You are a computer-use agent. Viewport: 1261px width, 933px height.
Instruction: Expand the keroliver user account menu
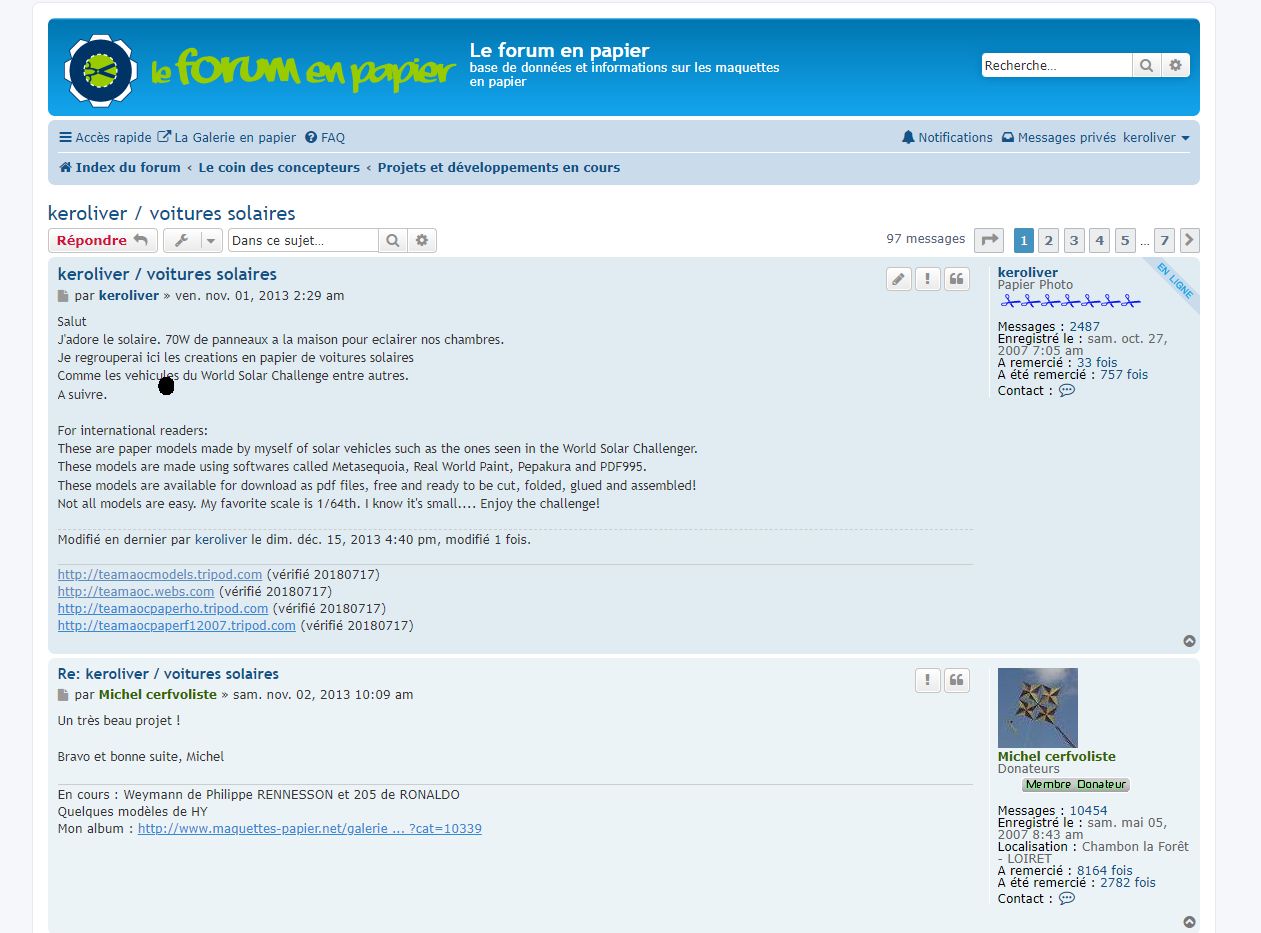pyautogui.click(x=1156, y=138)
